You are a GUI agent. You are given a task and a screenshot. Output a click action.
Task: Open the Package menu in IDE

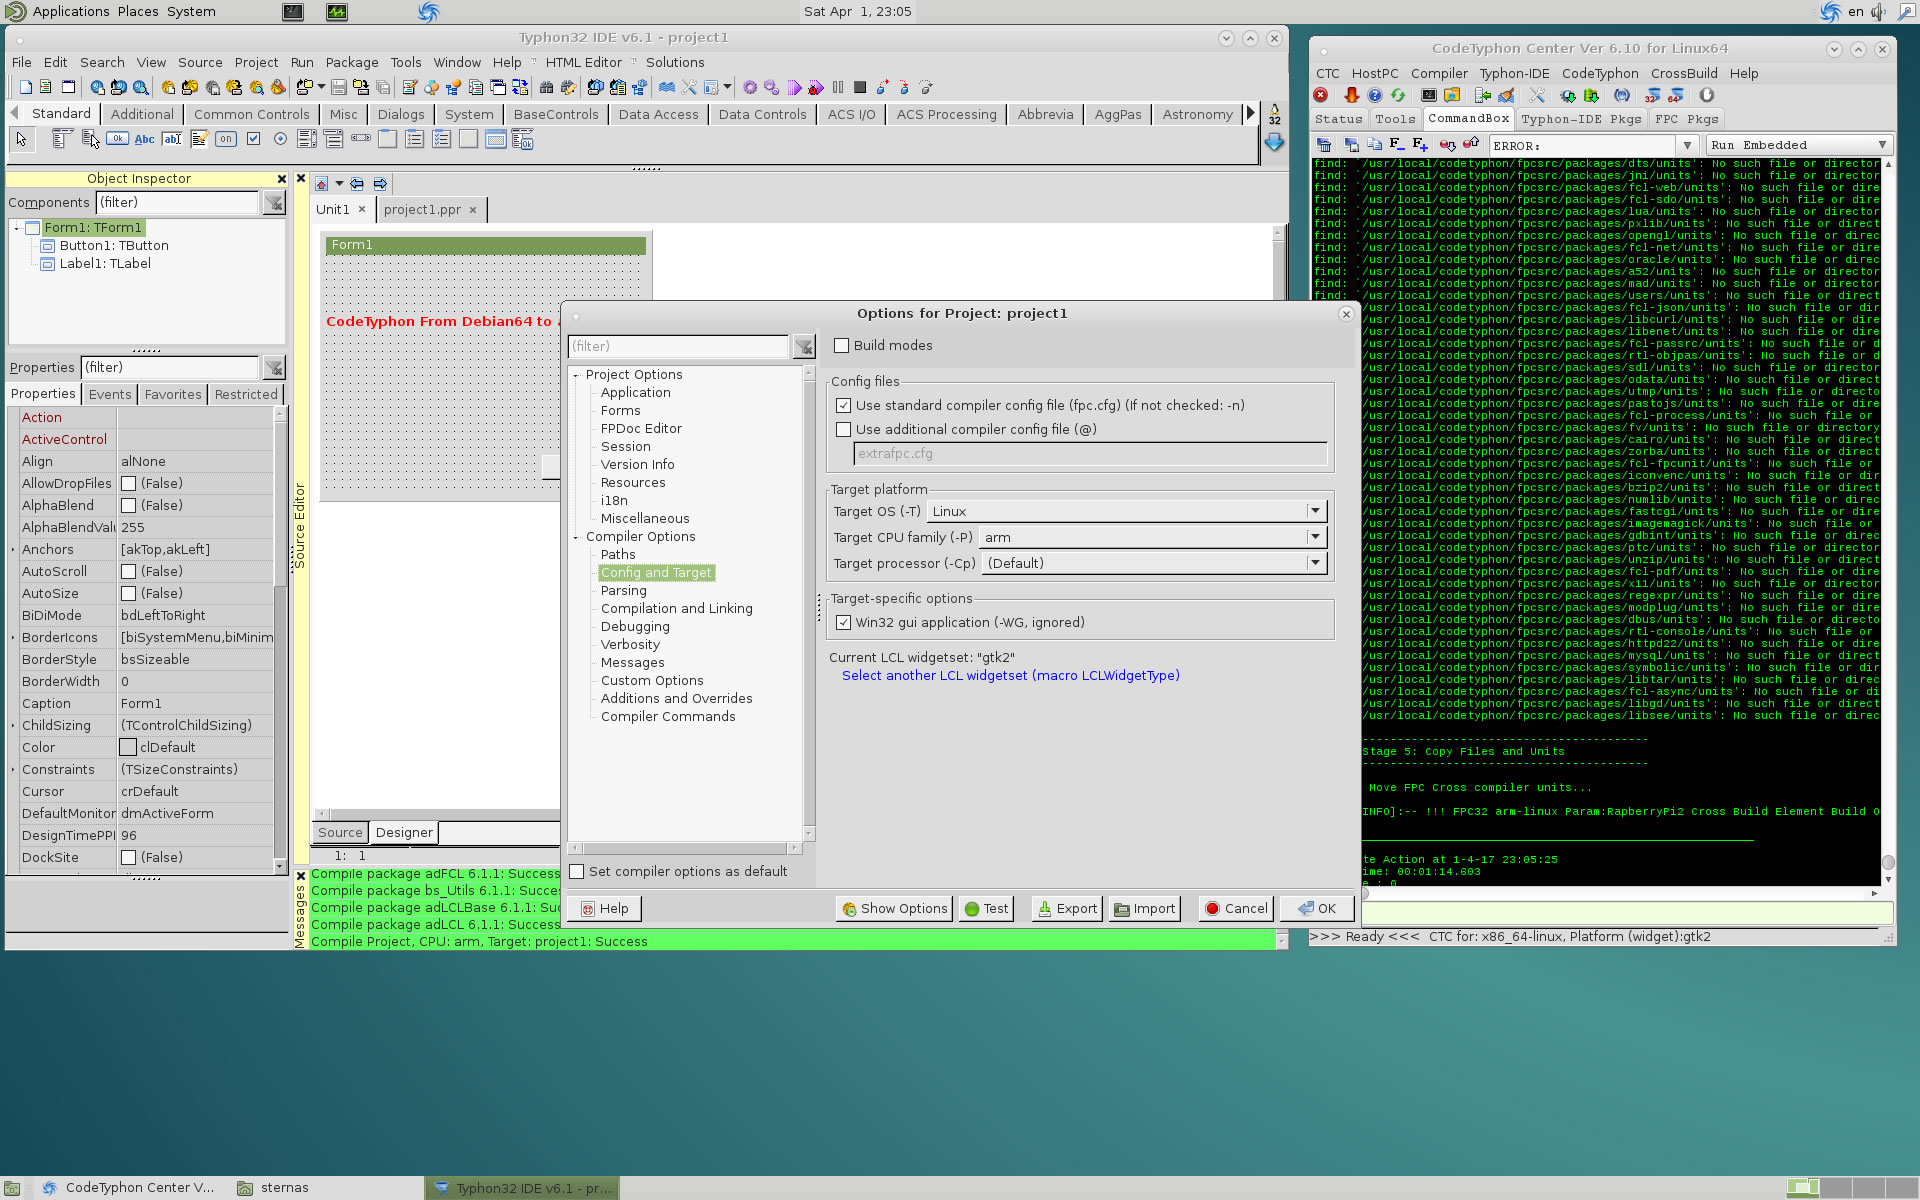352,62
